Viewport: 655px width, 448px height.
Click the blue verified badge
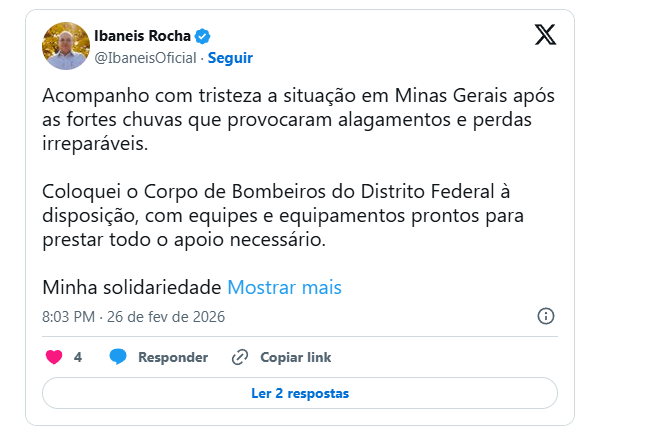(x=202, y=37)
